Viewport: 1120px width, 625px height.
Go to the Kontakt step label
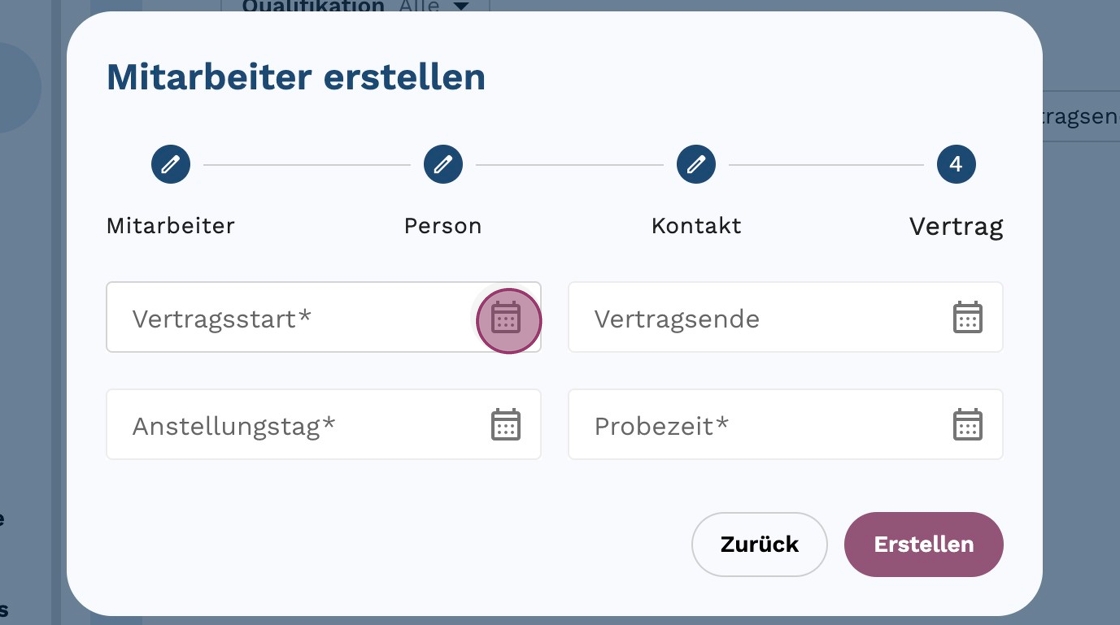pyautogui.click(x=696, y=226)
